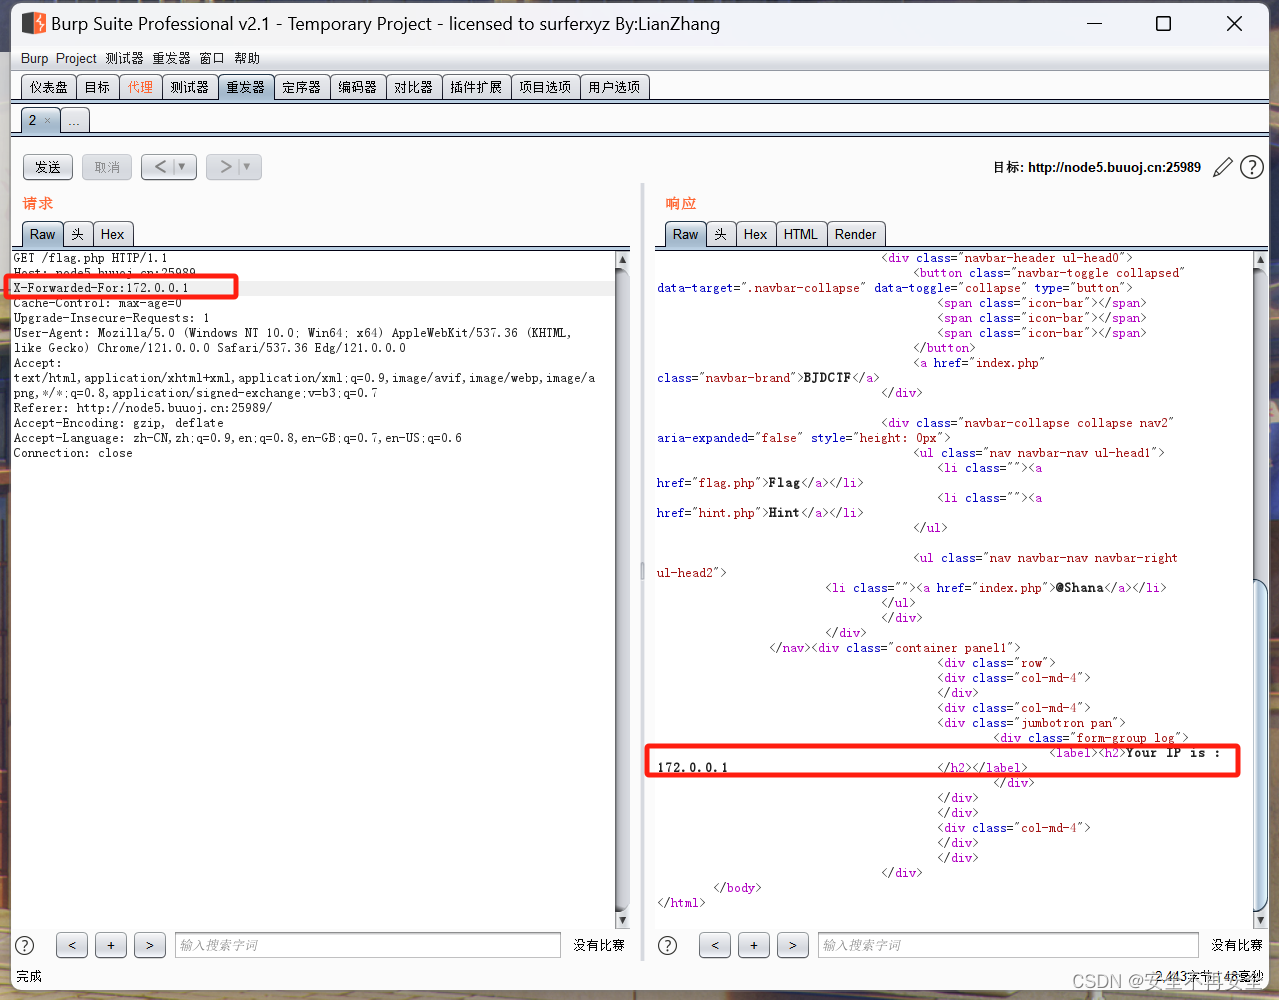Click the Accept-Language header line
This screenshot has width=1279, height=1000.
pyautogui.click(x=238, y=438)
